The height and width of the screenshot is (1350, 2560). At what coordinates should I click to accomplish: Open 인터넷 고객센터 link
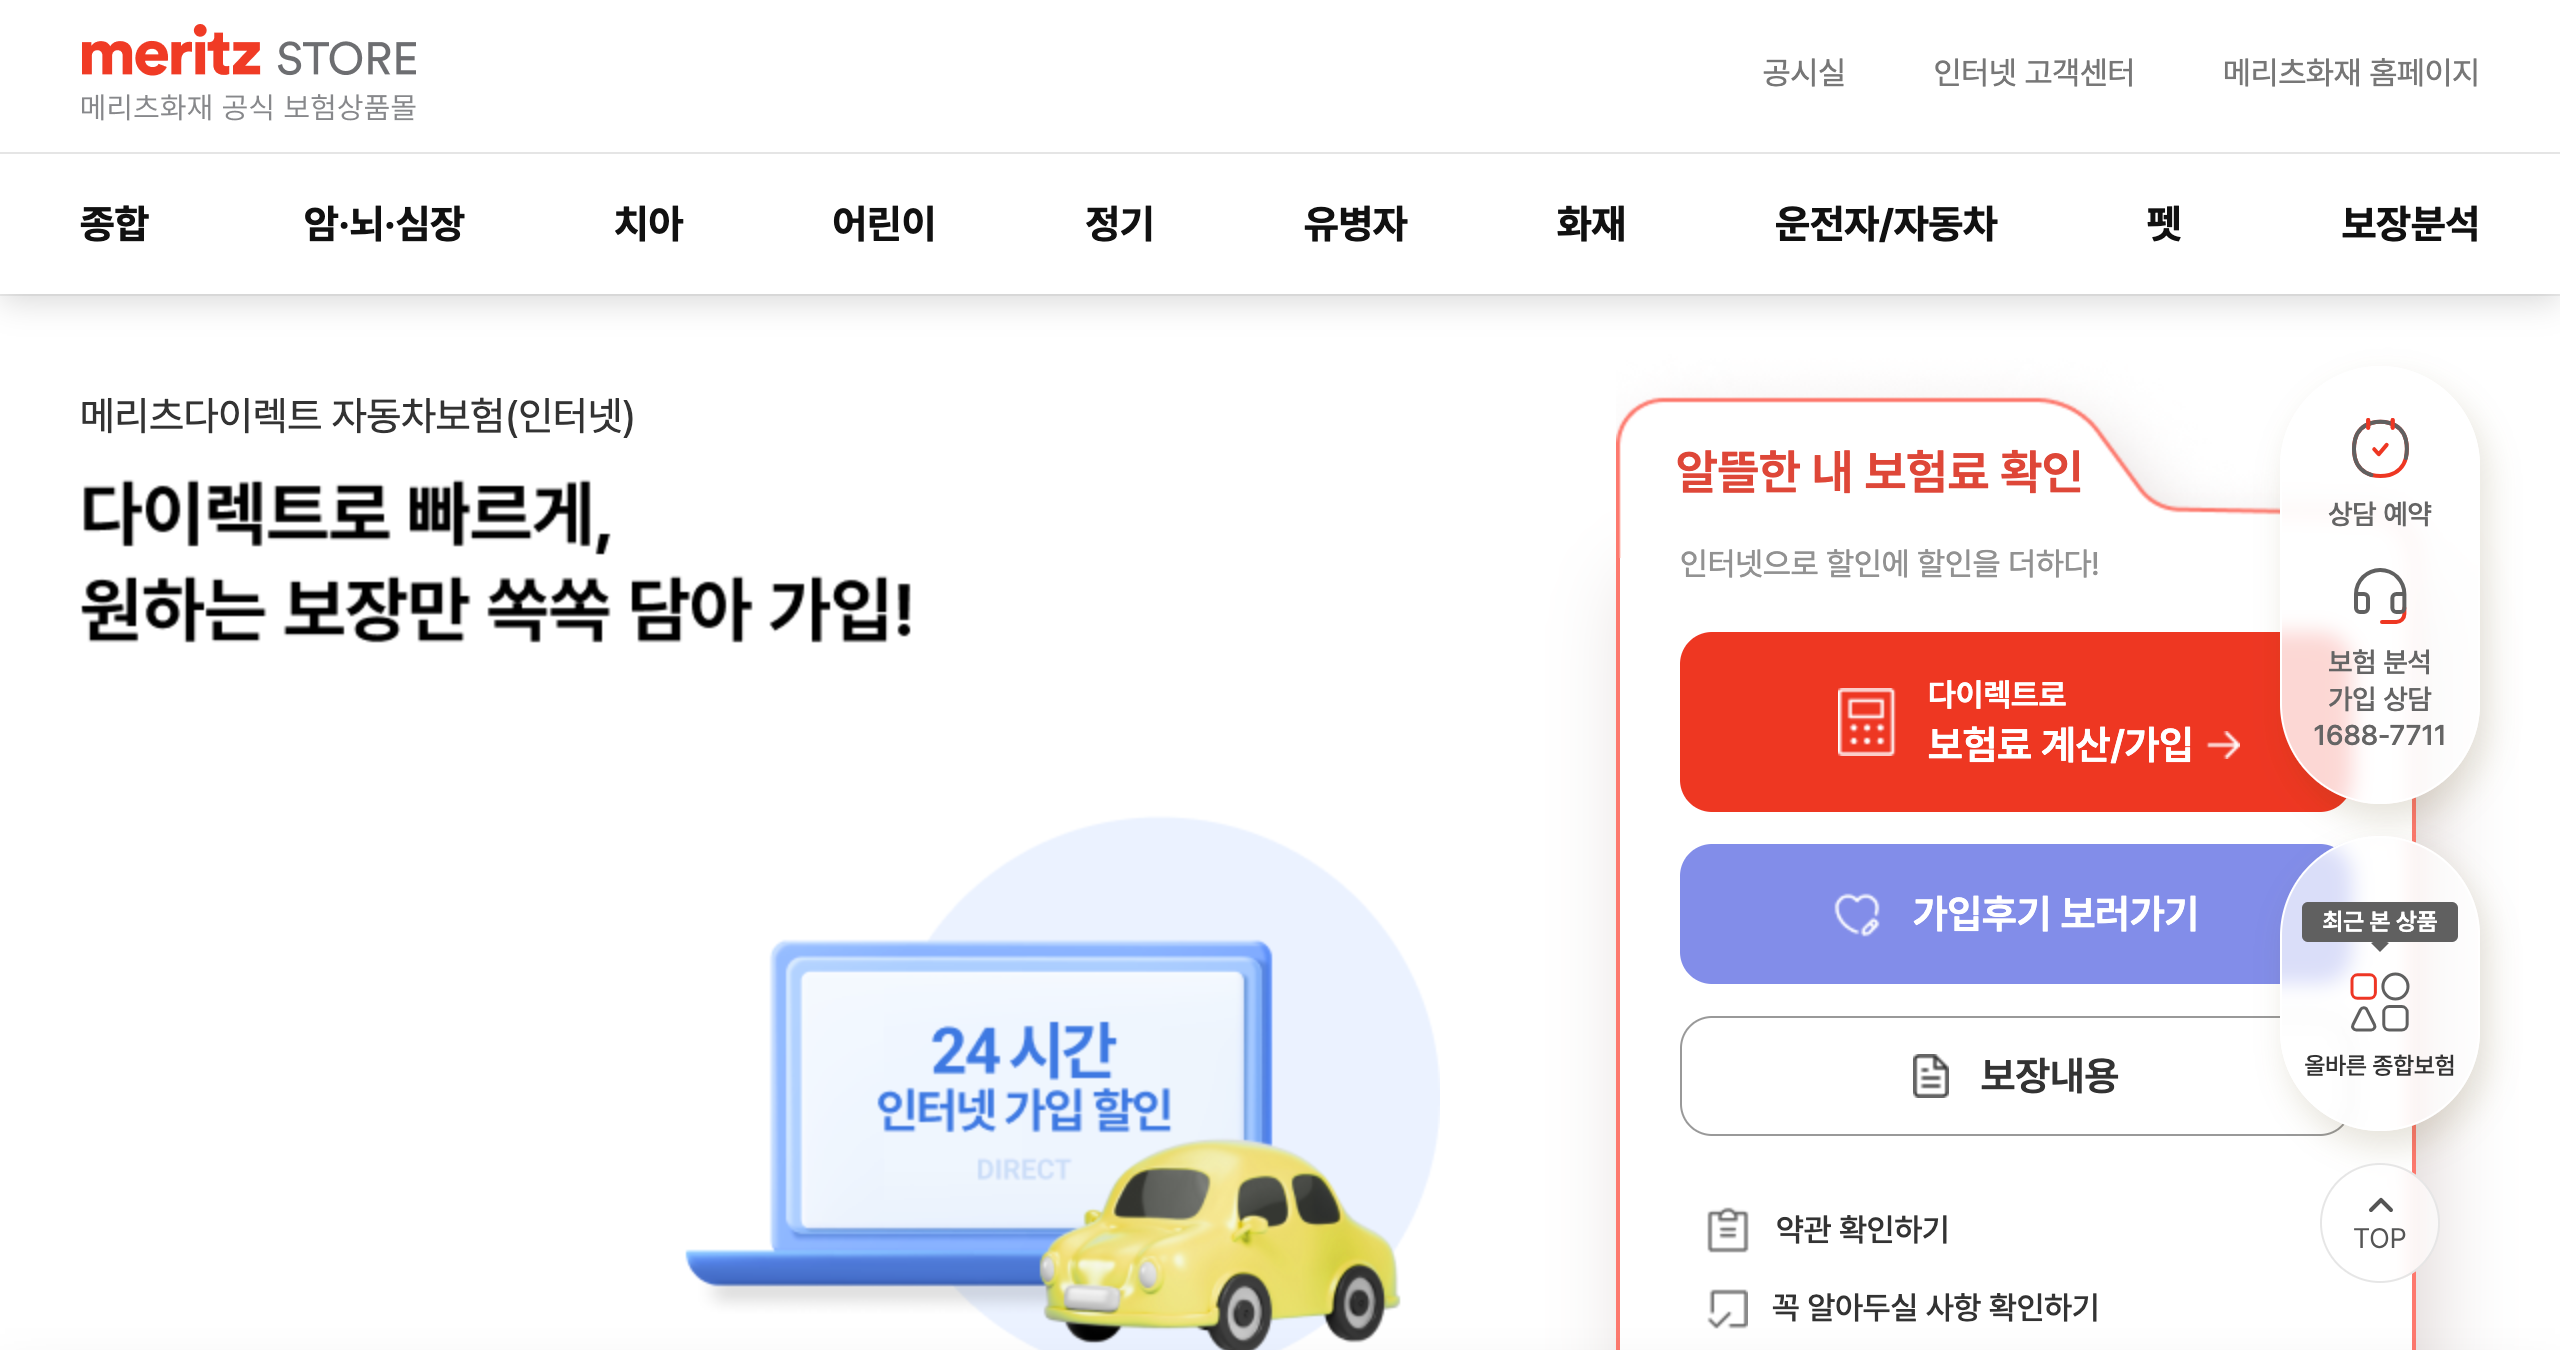(2033, 72)
